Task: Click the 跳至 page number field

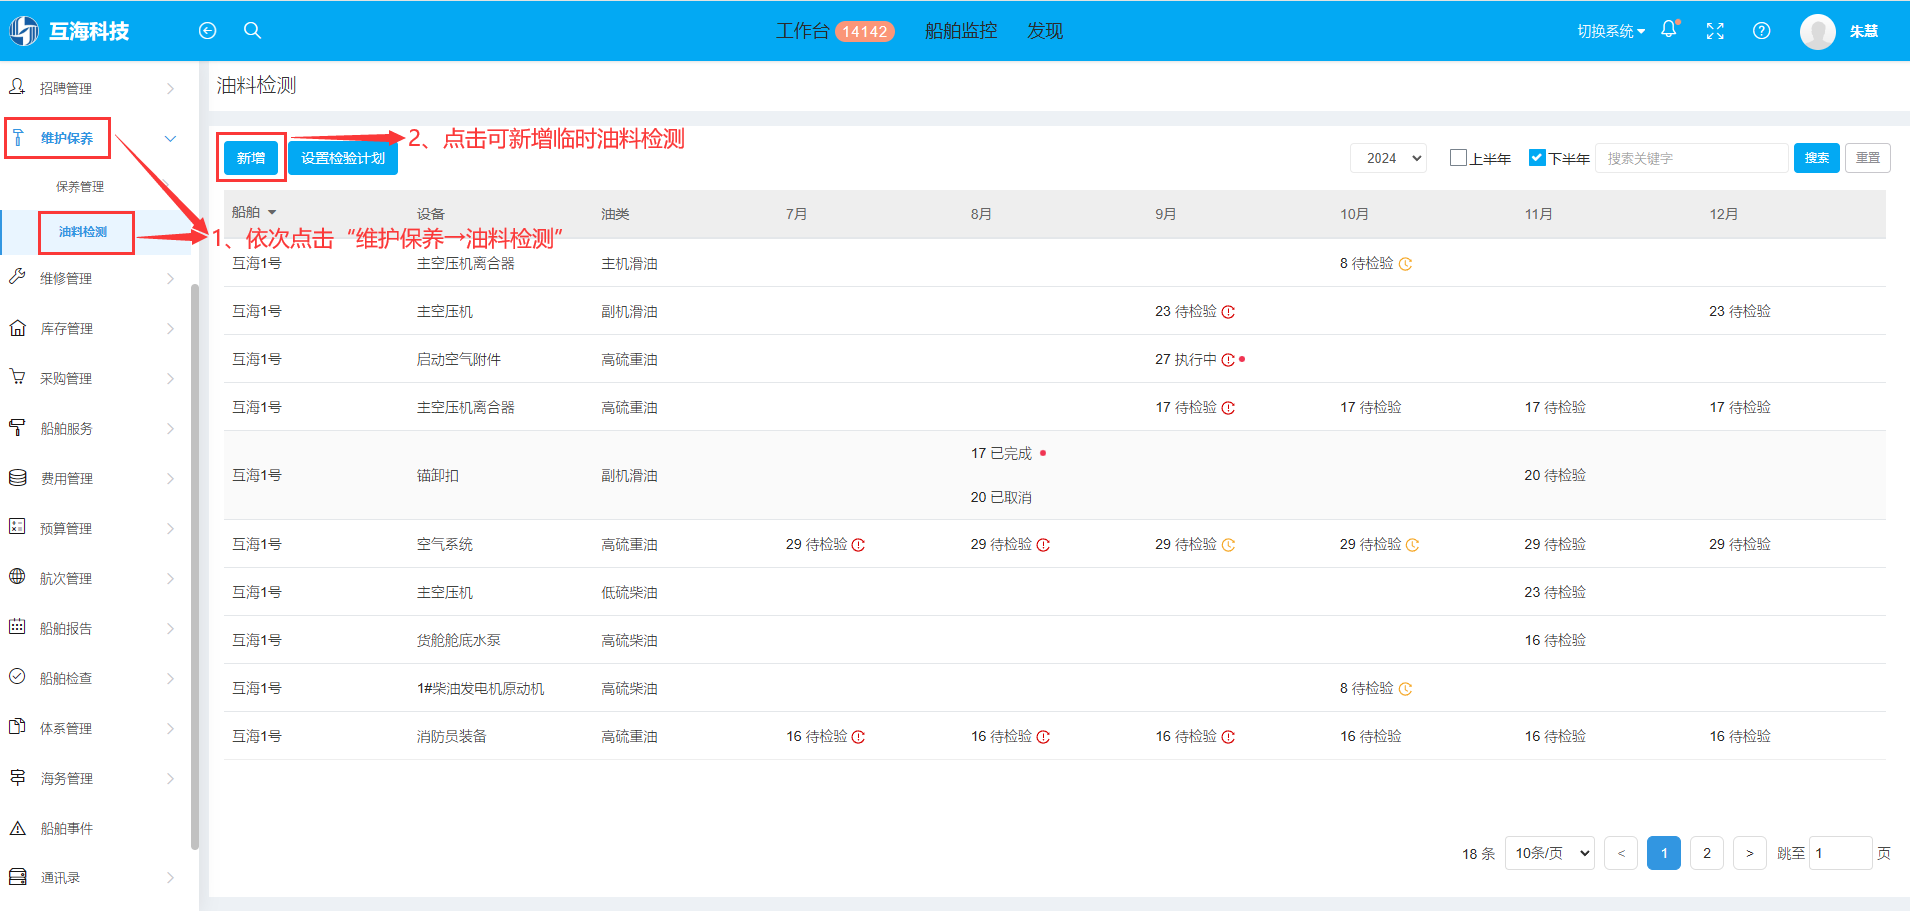Action: [1841, 853]
